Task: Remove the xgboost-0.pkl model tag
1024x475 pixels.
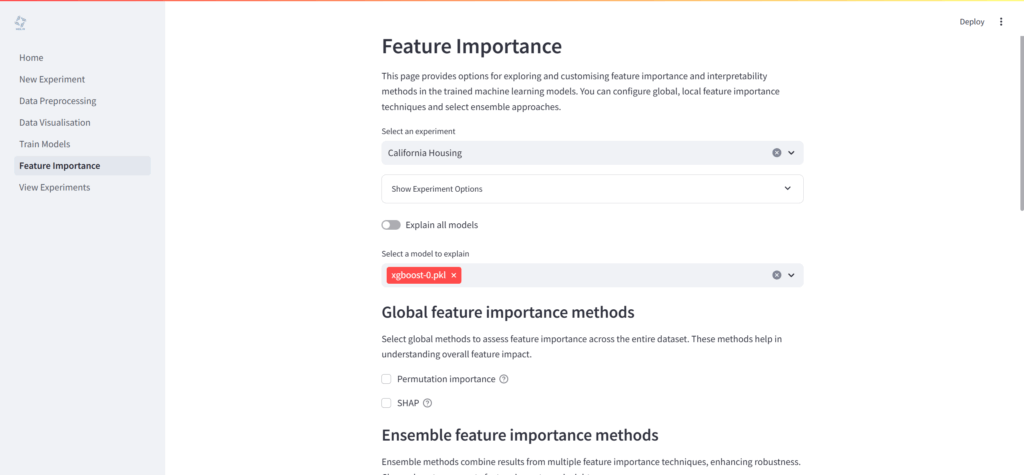Action: 454,275
